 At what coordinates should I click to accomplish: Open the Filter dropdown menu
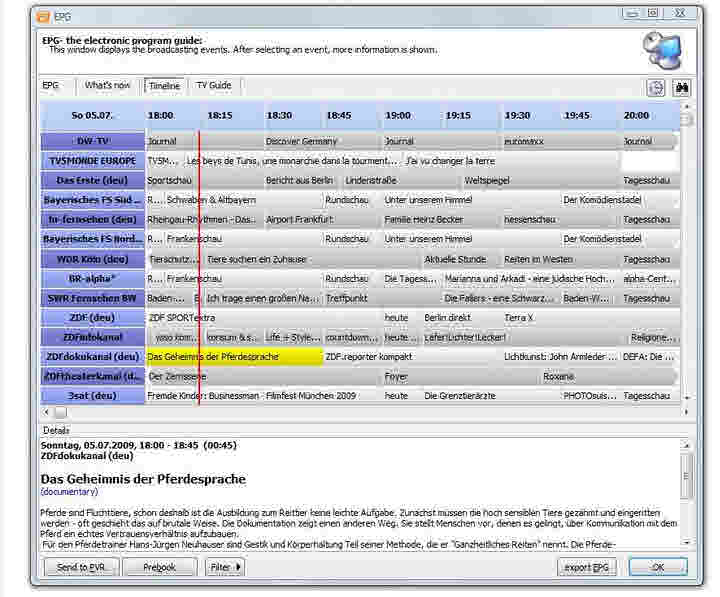point(225,567)
